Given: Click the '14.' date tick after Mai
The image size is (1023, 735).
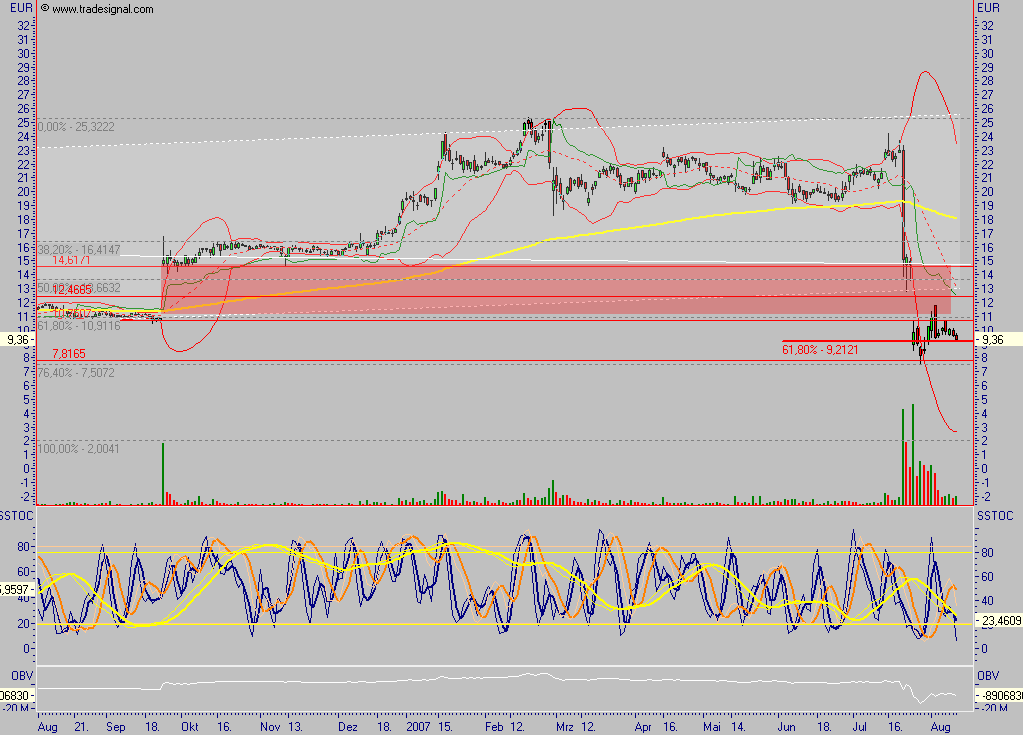Looking at the screenshot, I should pos(738,727).
